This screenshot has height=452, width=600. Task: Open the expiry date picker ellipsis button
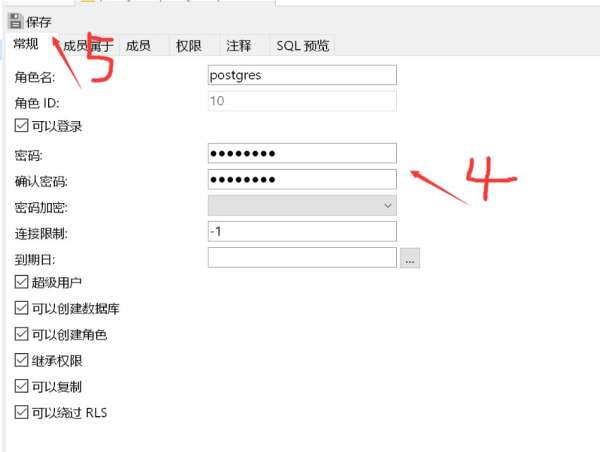point(410,258)
